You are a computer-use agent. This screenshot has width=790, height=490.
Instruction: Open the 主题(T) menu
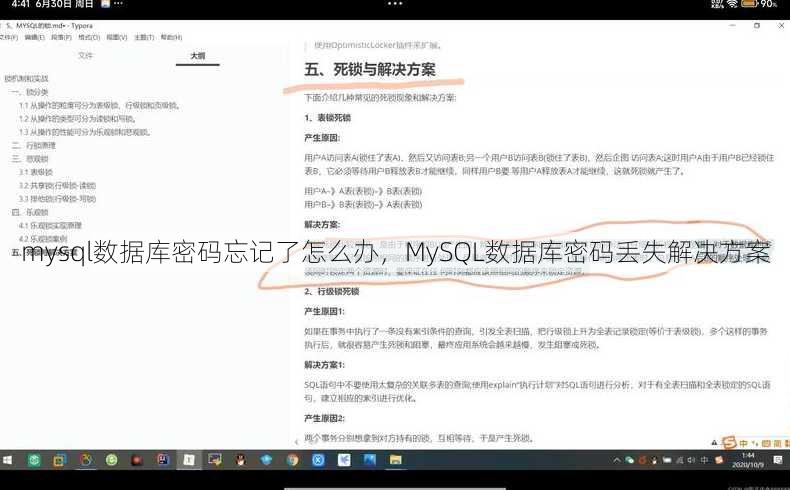(144, 37)
